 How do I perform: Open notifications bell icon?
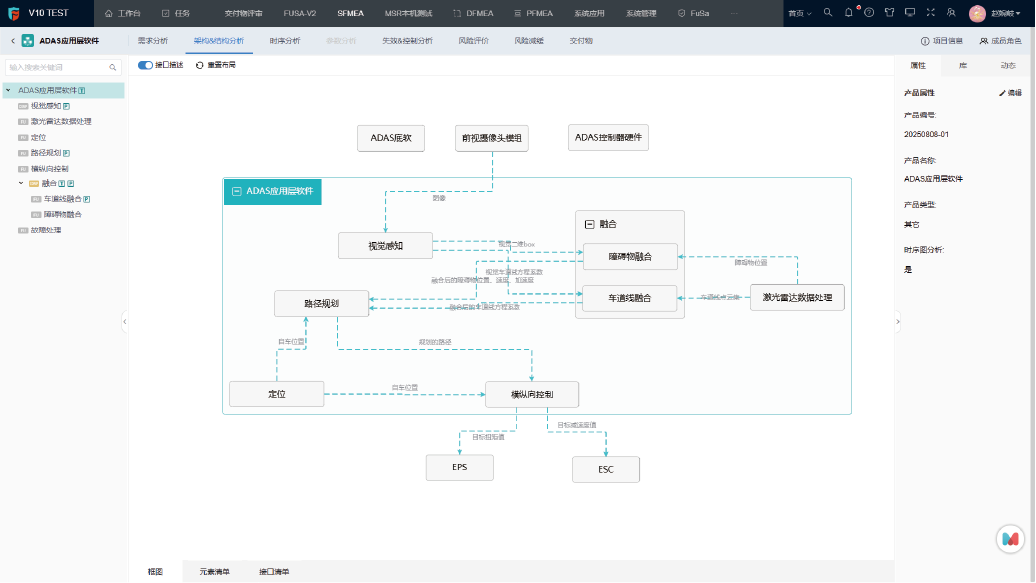tap(848, 13)
